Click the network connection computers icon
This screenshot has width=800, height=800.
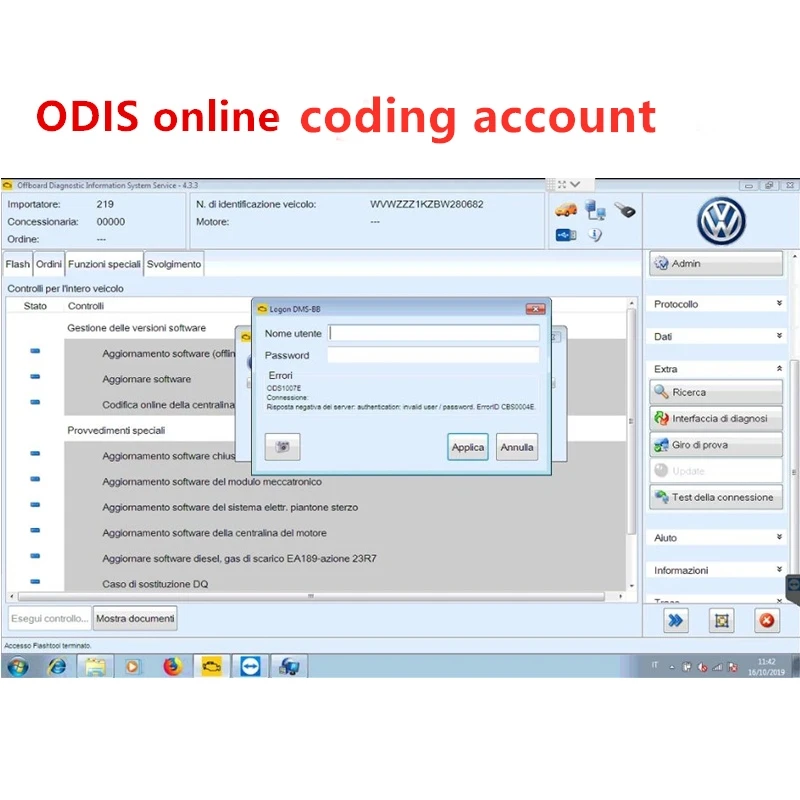(x=595, y=210)
